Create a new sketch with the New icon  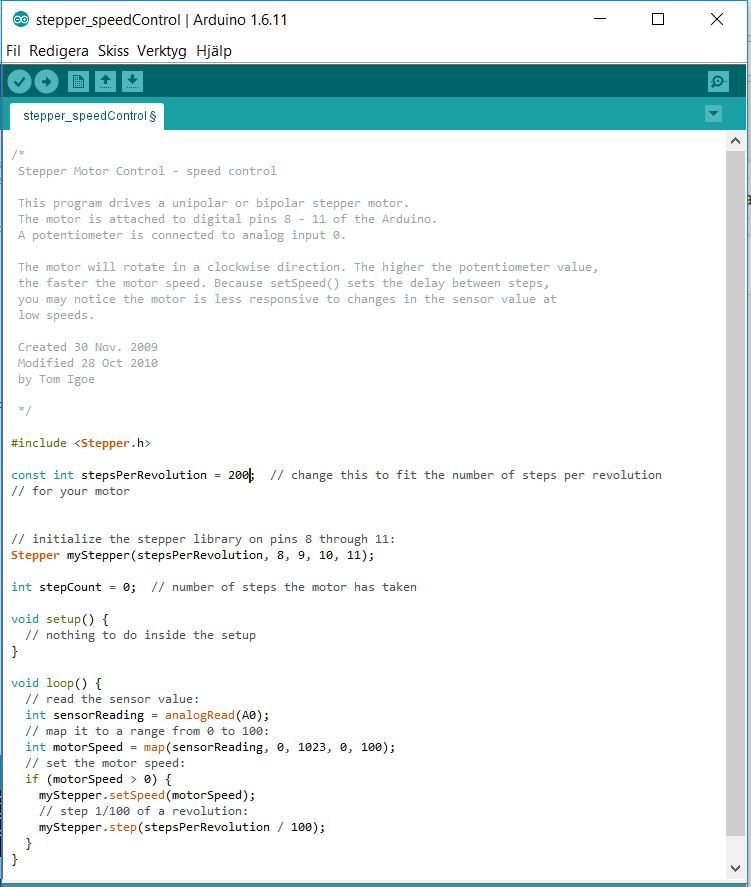pyautogui.click(x=78, y=81)
